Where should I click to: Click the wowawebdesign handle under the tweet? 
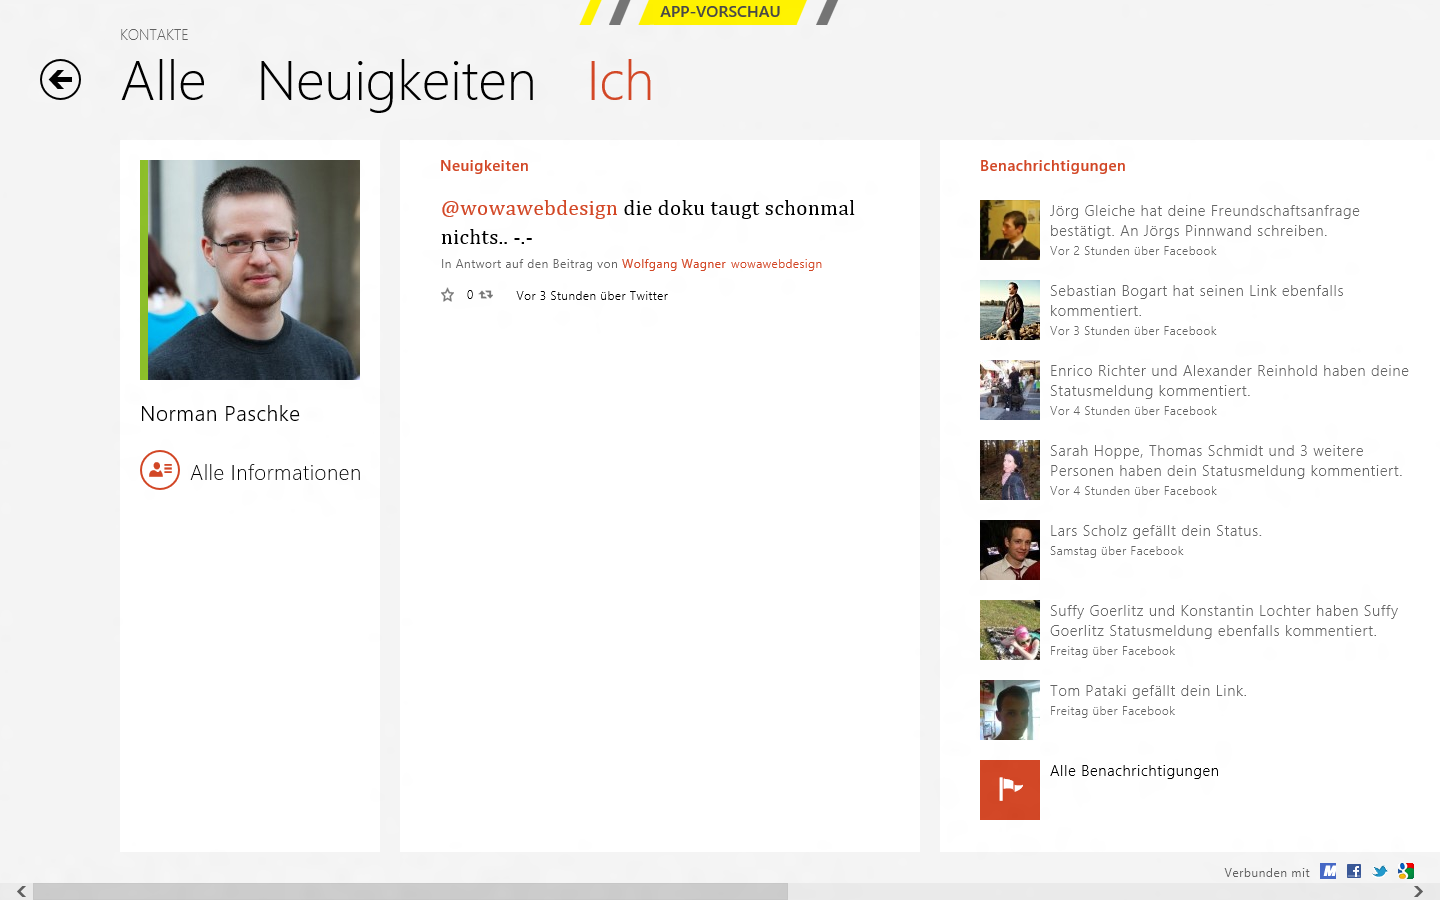(776, 264)
